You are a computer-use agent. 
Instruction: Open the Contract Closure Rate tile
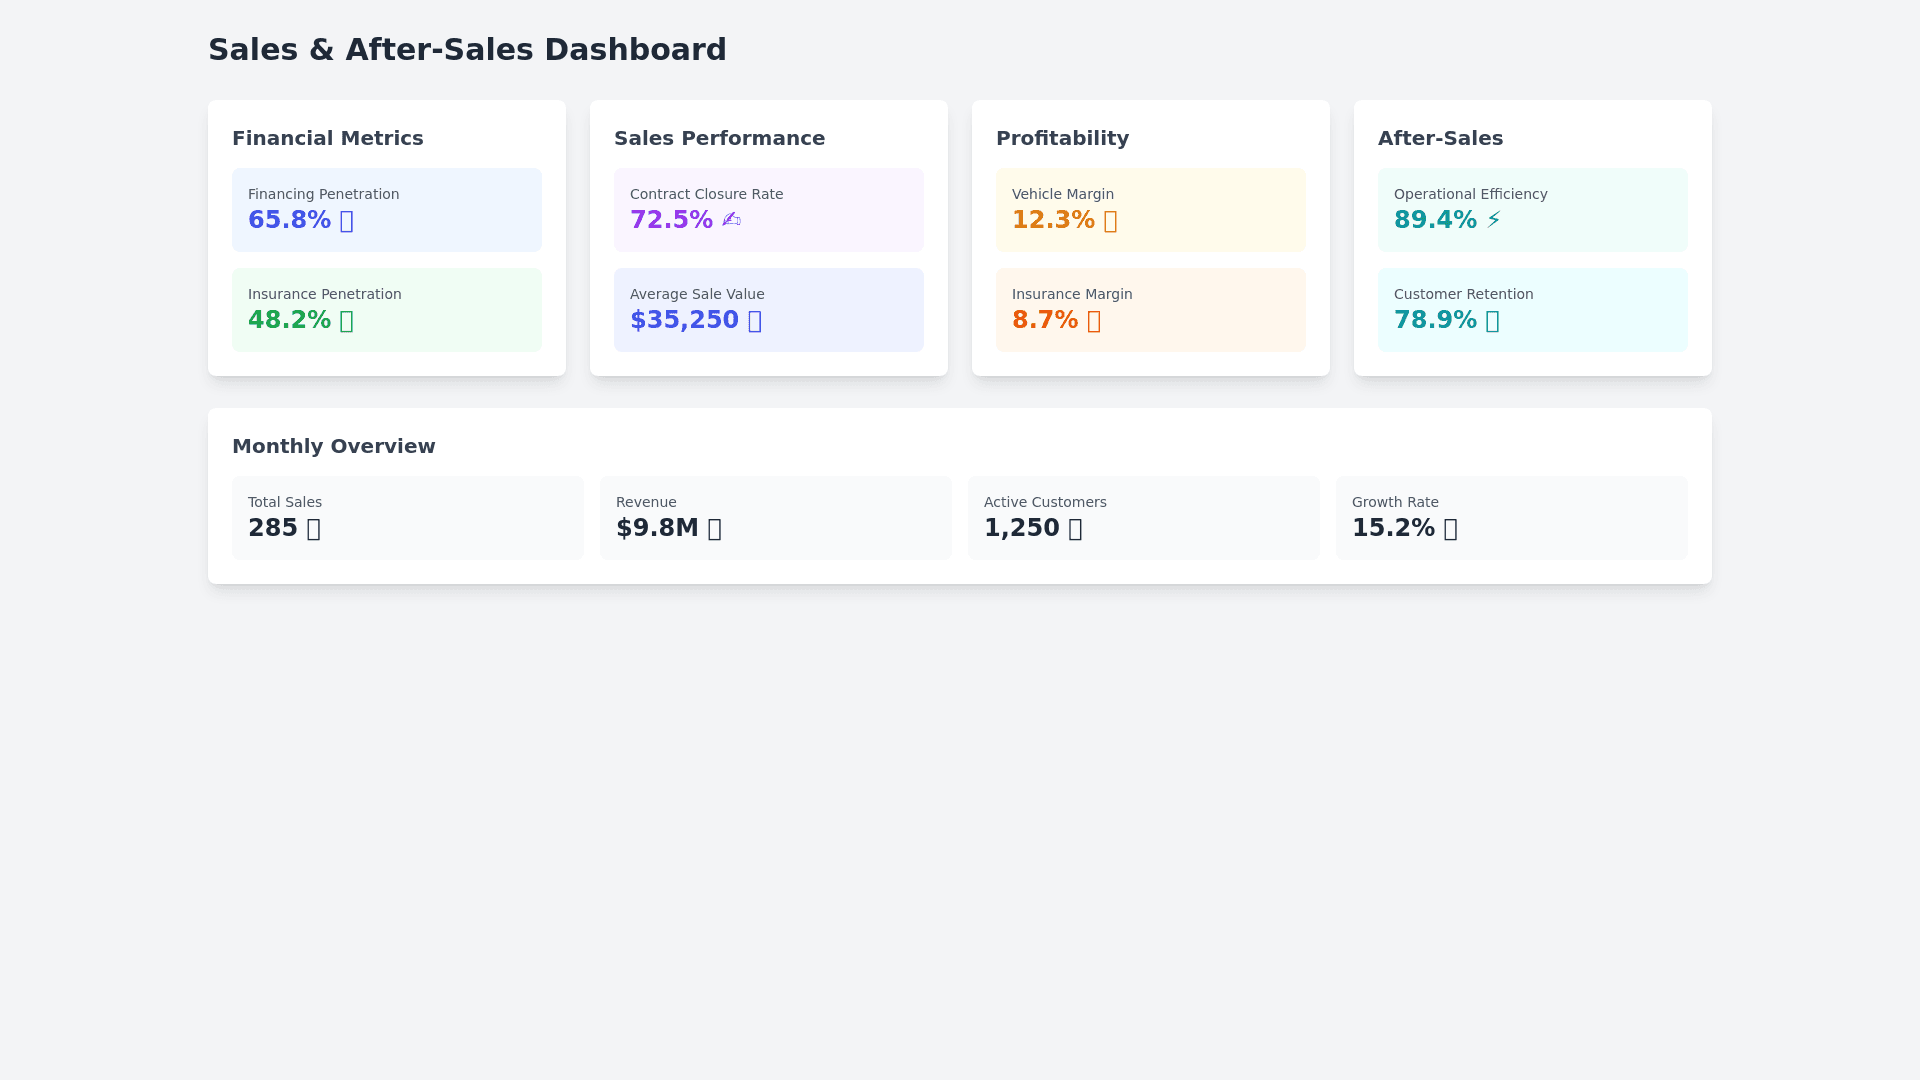(768, 209)
